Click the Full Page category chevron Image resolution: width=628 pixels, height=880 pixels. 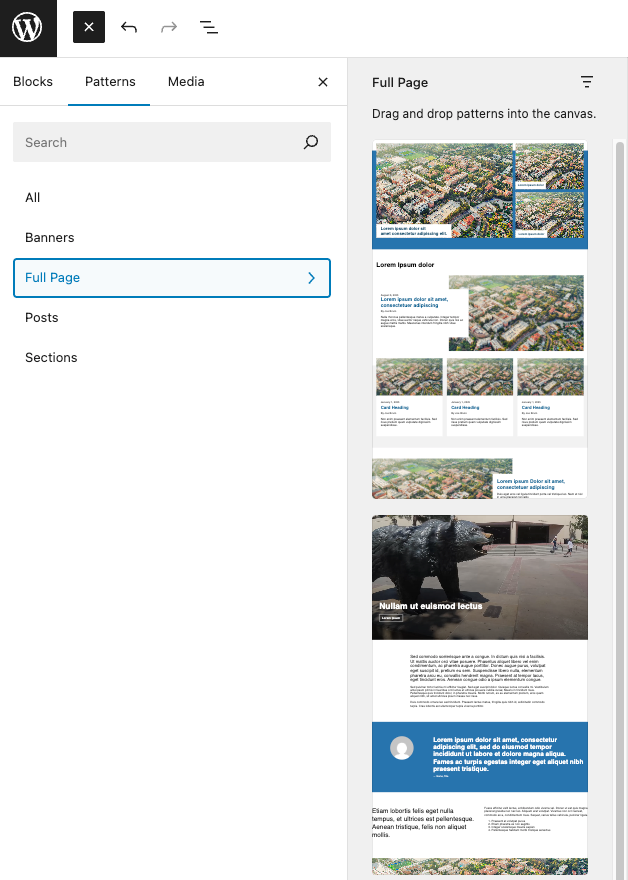(x=311, y=278)
